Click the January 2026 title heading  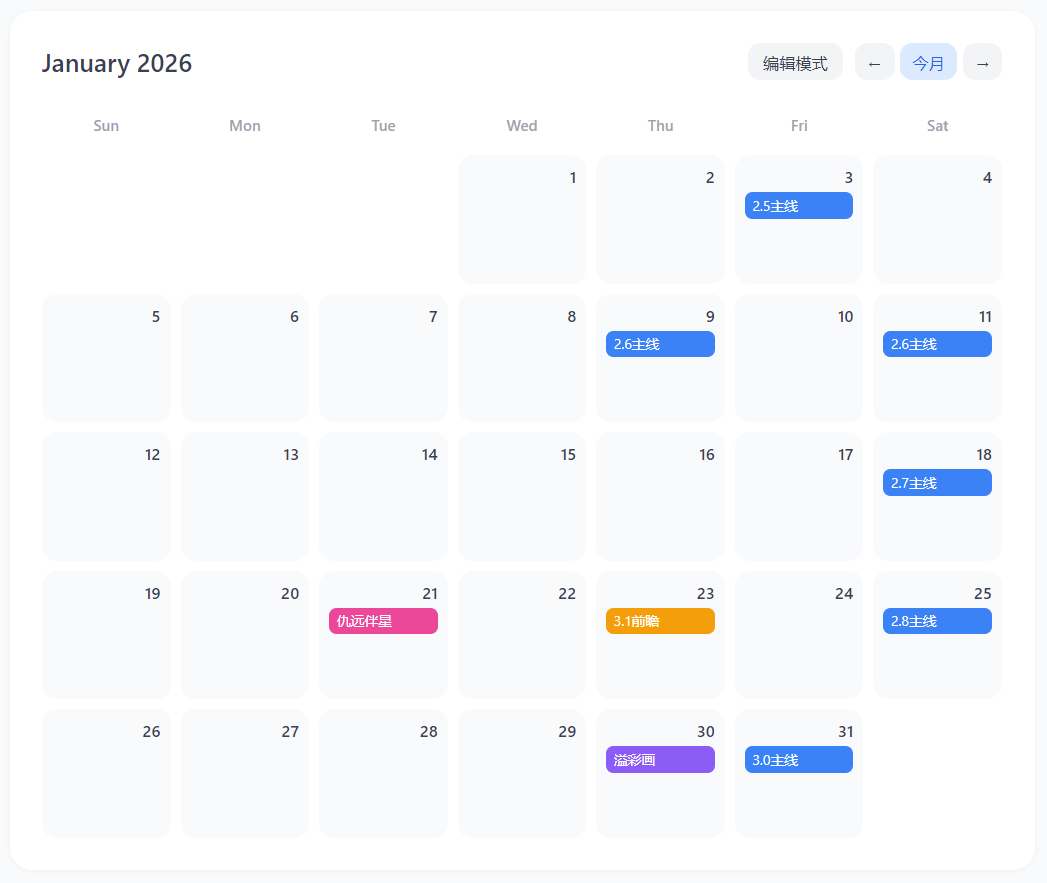pyautogui.click(x=117, y=64)
